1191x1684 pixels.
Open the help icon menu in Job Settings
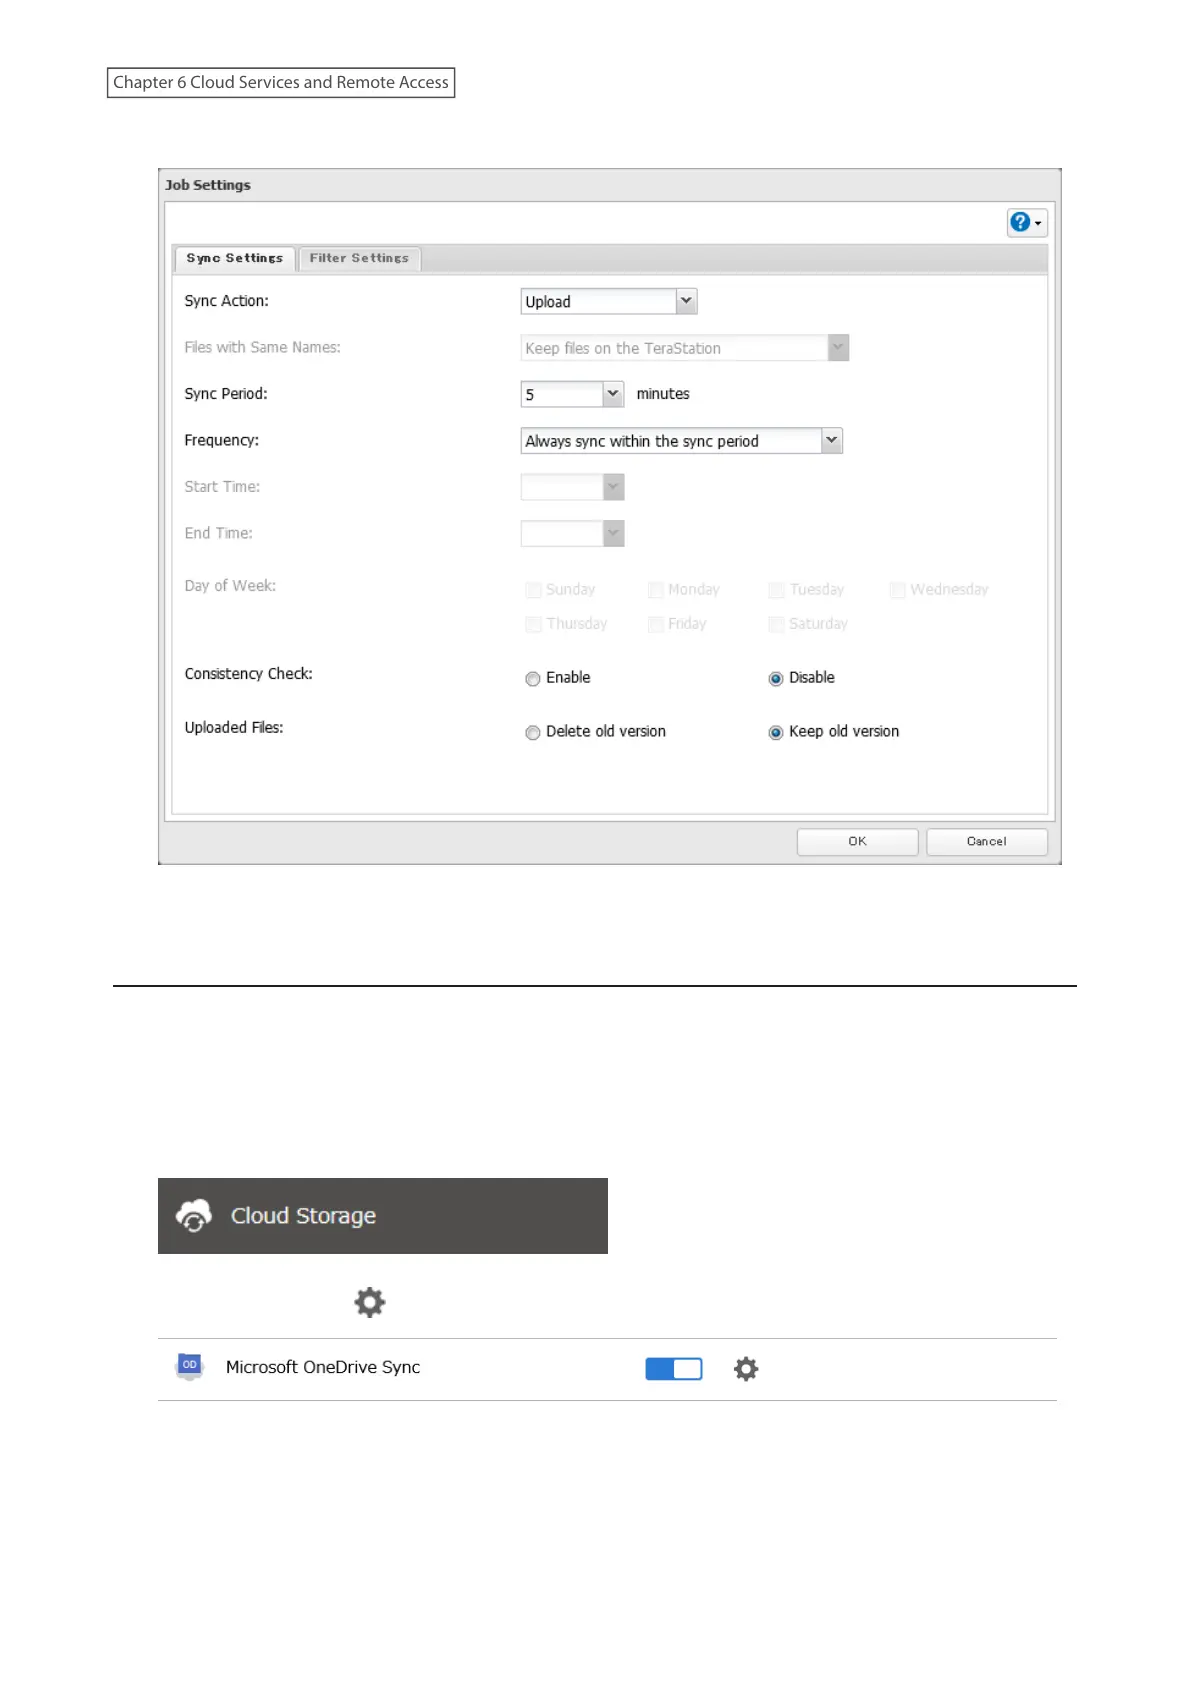click(x=1026, y=222)
